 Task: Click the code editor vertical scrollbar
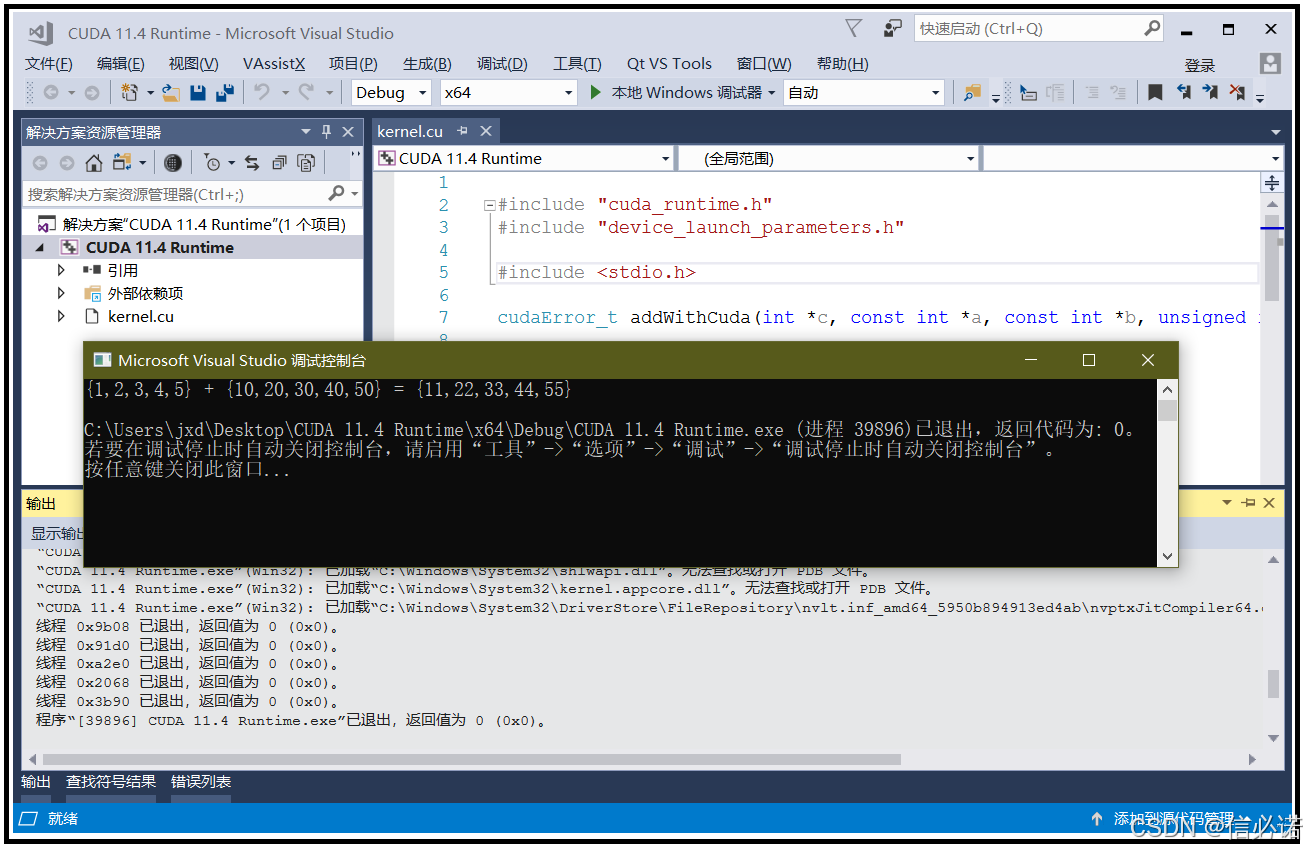[1272, 259]
